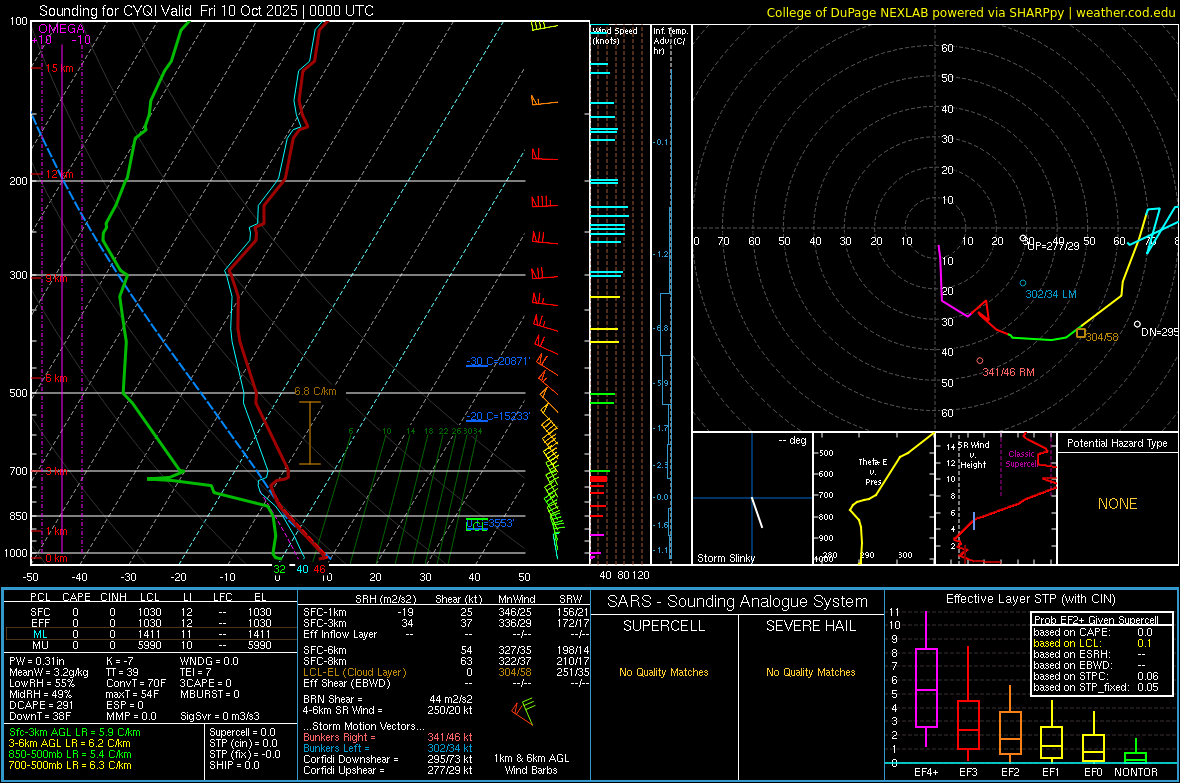Click the surface temperature value 46
The width and height of the screenshot is (1180, 783).
click(x=320, y=569)
